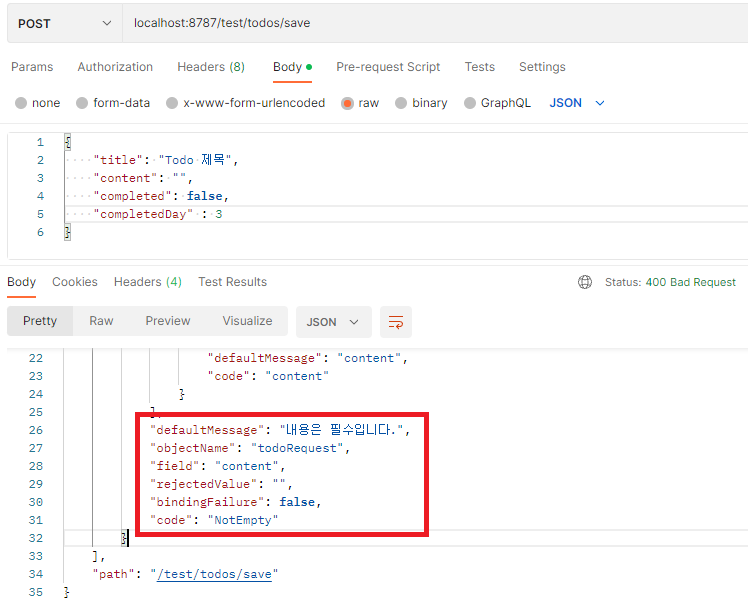Select the Pretty response view
Image resolution: width=748 pixels, height=608 pixels.
tap(40, 321)
